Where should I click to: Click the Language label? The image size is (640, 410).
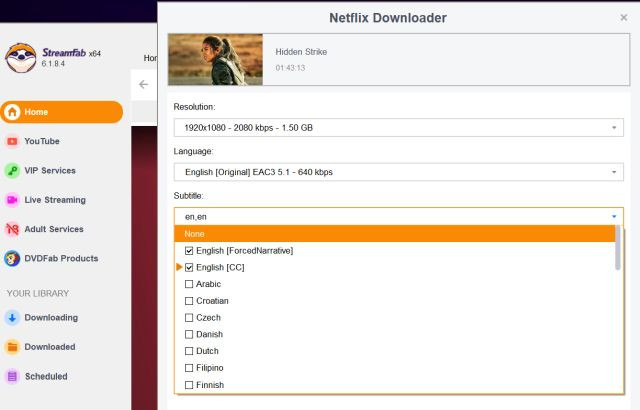tap(193, 151)
